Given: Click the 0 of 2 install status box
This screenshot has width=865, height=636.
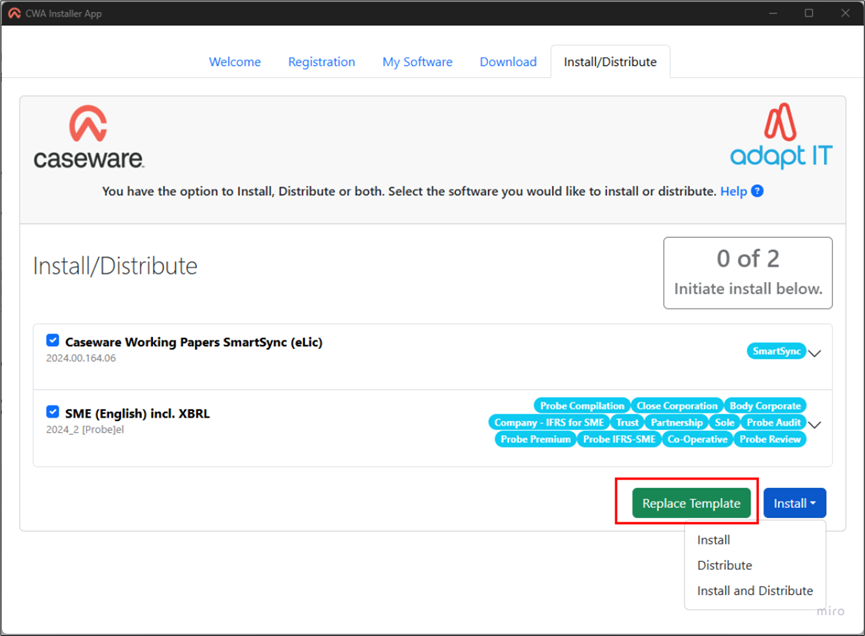Looking at the screenshot, I should [x=747, y=272].
